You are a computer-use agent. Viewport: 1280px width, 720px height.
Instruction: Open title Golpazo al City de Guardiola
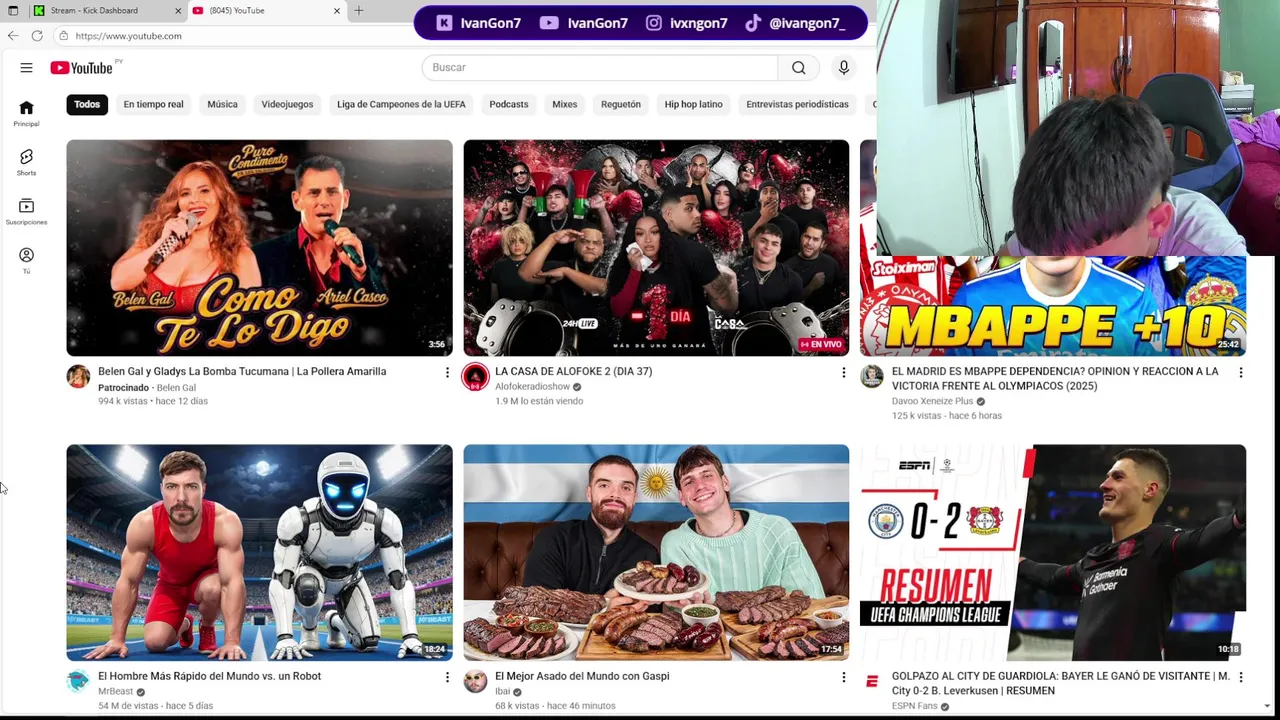pyautogui.click(x=1060, y=683)
